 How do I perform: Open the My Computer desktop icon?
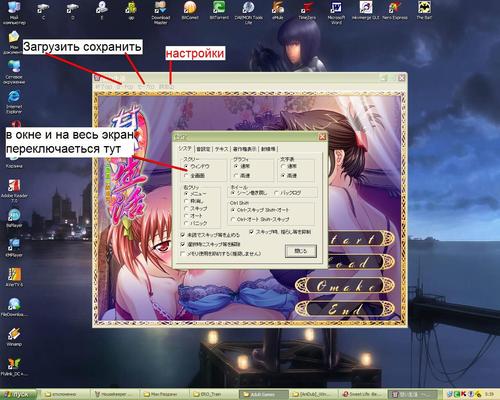pyautogui.click(x=14, y=12)
